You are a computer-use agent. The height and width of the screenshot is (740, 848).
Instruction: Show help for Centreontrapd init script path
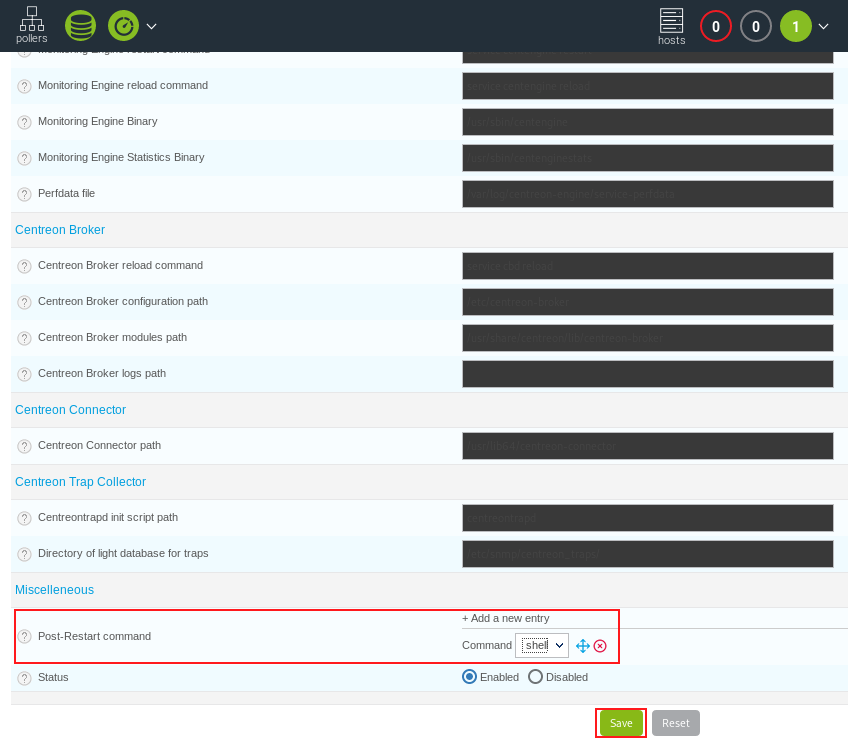click(24, 518)
